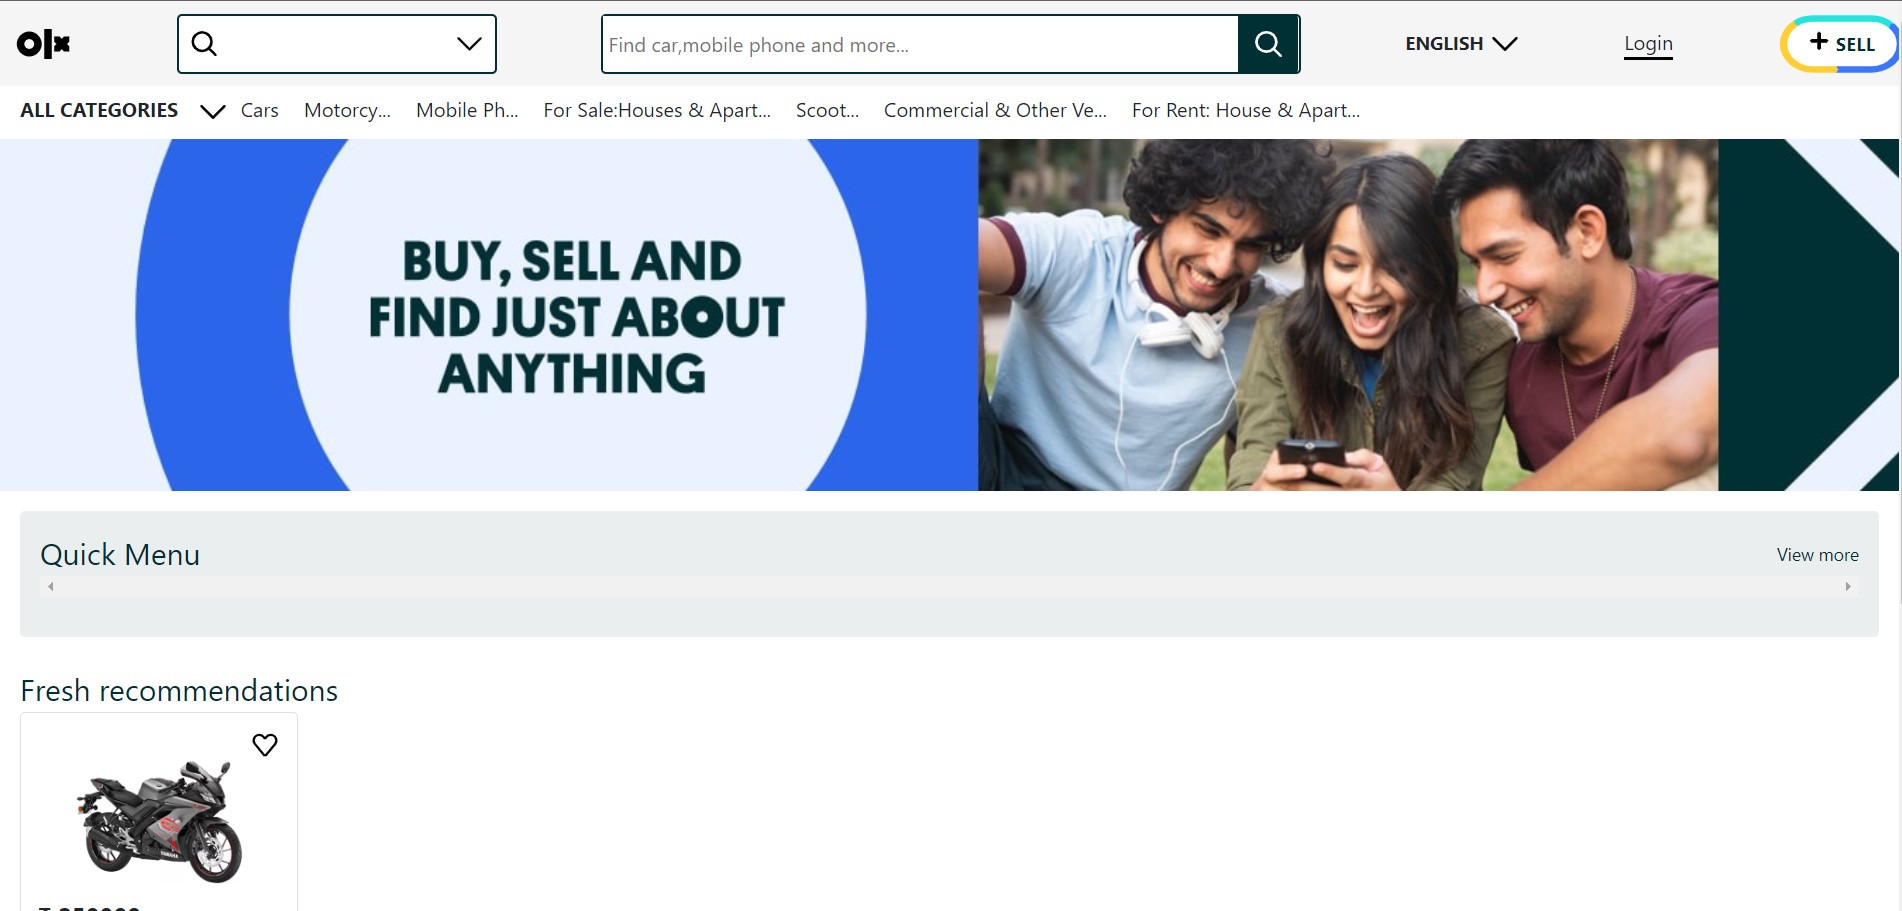This screenshot has width=1902, height=911.
Task: Open the Motorcycles category link
Action: [347, 111]
